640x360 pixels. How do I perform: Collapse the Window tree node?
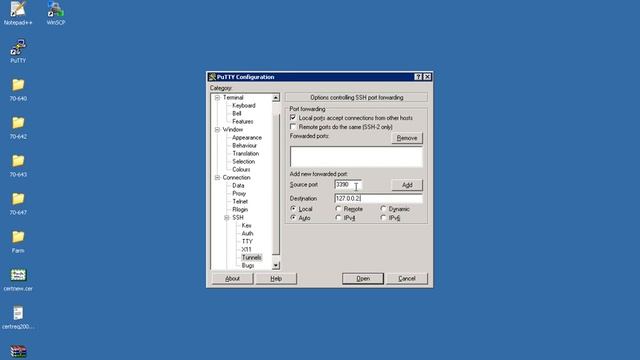tap(217, 129)
